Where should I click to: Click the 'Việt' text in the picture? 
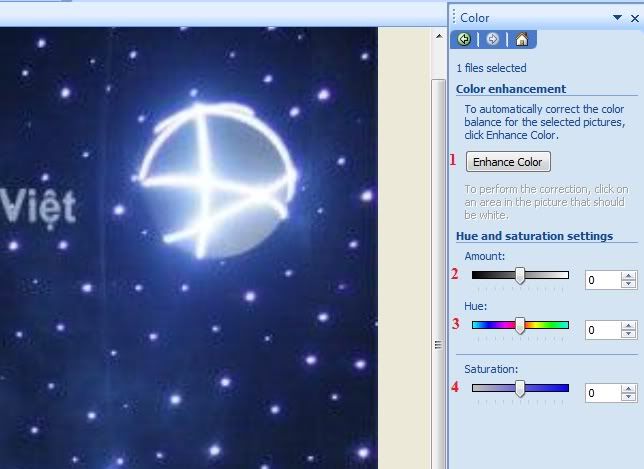[38, 207]
